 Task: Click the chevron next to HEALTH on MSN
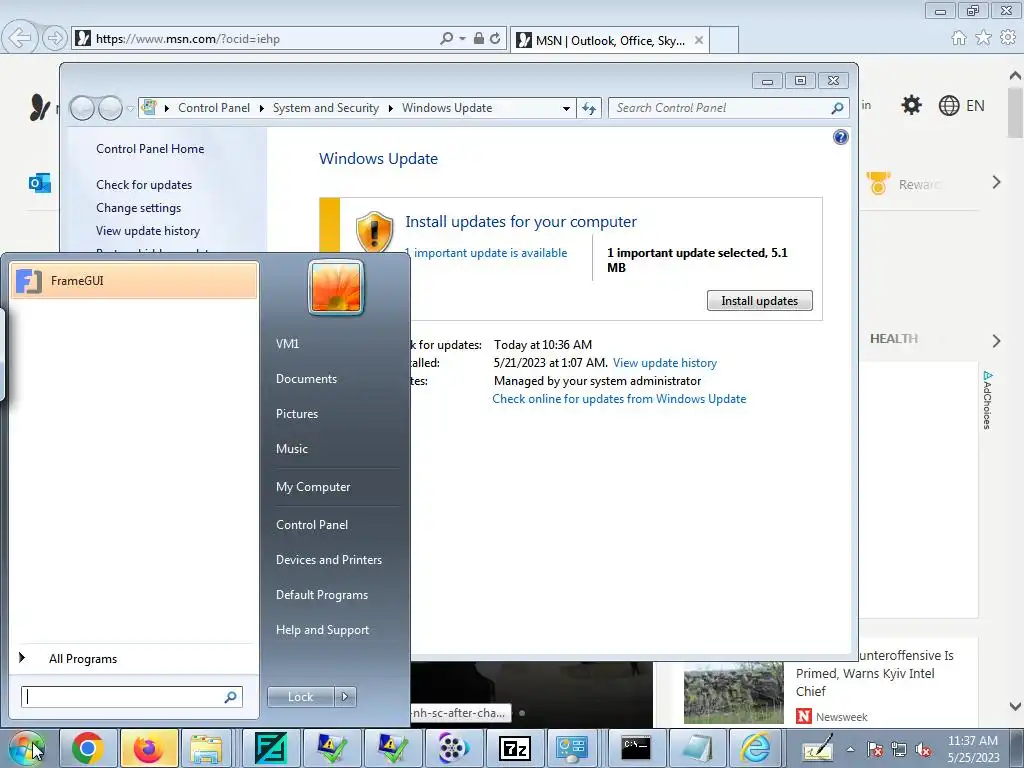pyautogui.click(x=996, y=340)
